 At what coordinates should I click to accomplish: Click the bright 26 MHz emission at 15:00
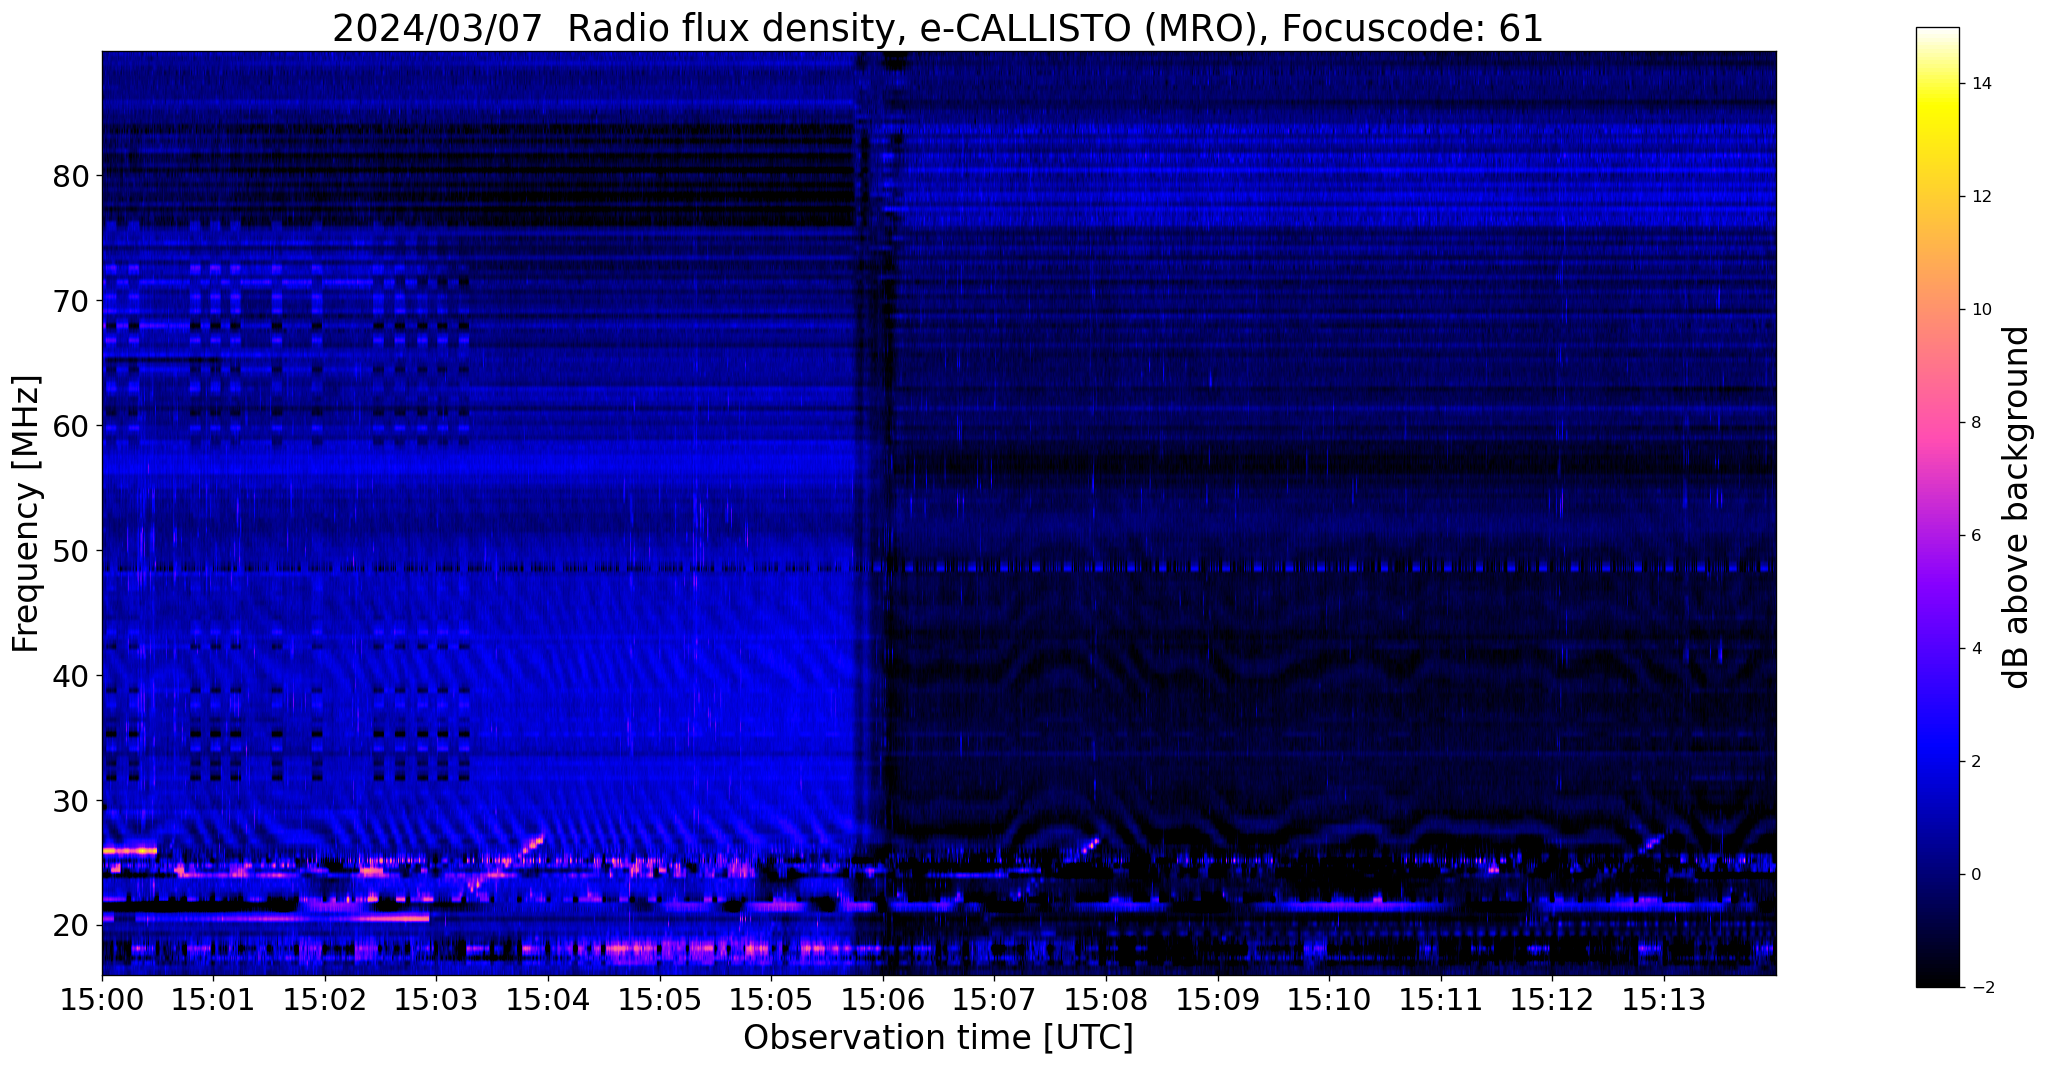[129, 851]
